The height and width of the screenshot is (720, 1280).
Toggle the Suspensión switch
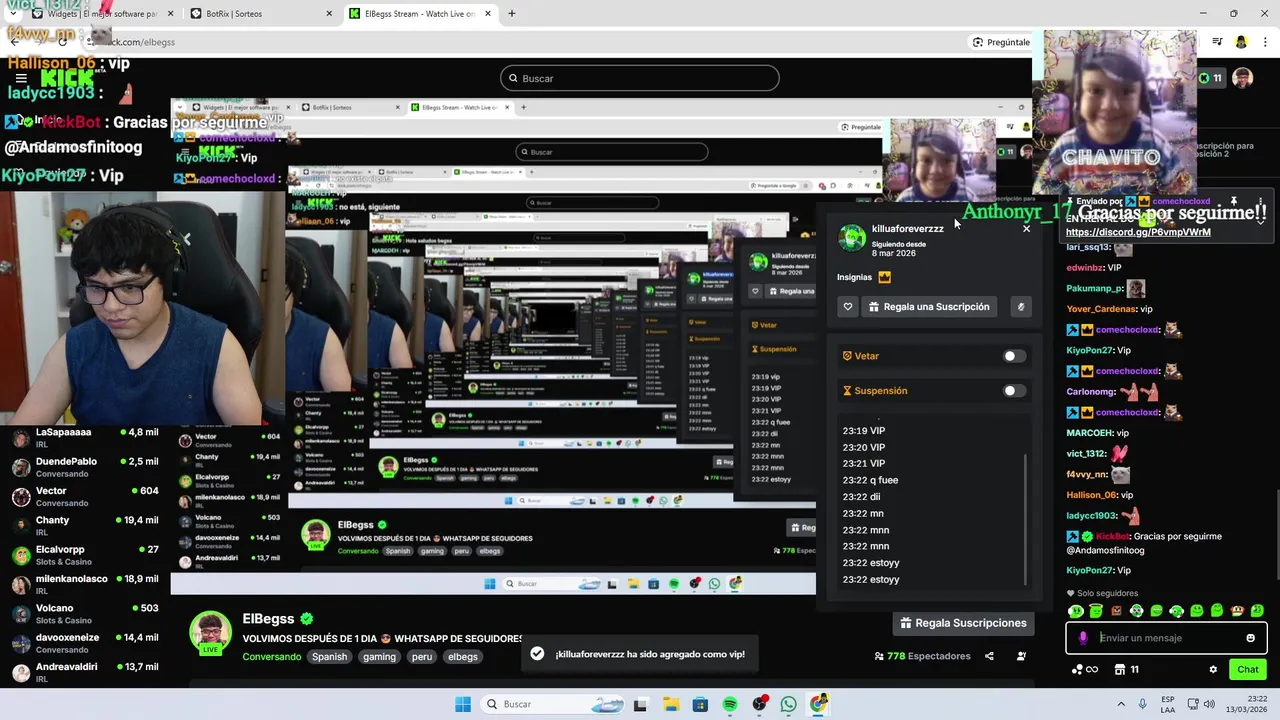click(1014, 391)
